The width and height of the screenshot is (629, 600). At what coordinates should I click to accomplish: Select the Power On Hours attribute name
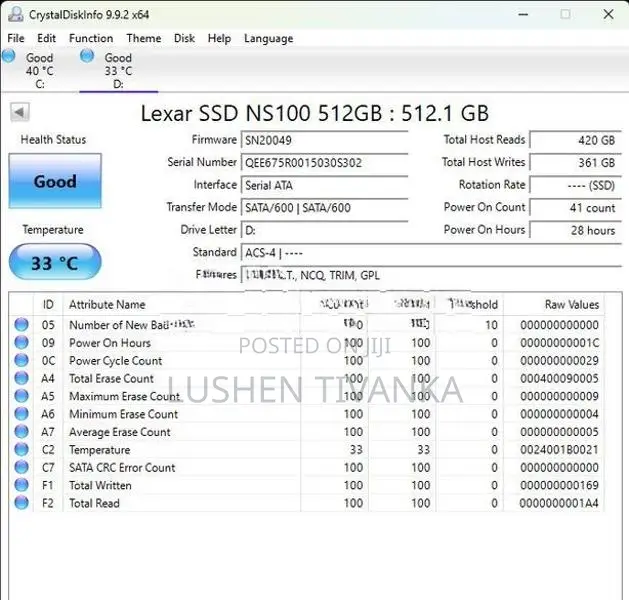(110, 343)
